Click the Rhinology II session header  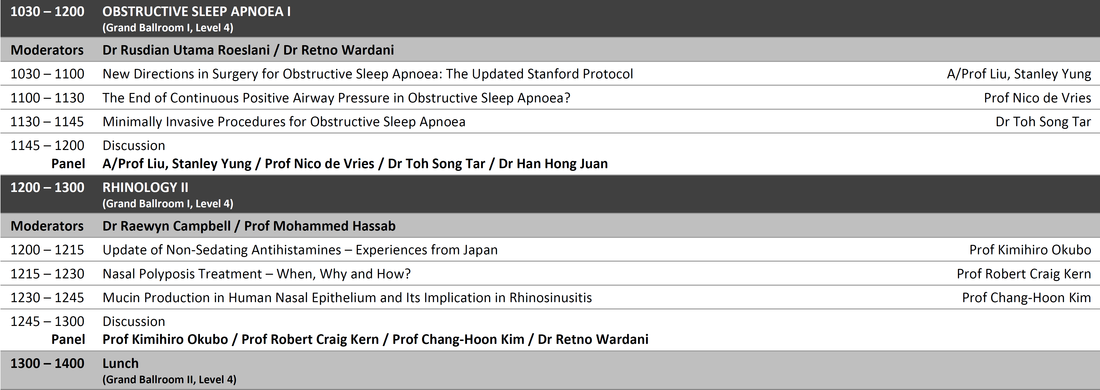pyautogui.click(x=550, y=195)
